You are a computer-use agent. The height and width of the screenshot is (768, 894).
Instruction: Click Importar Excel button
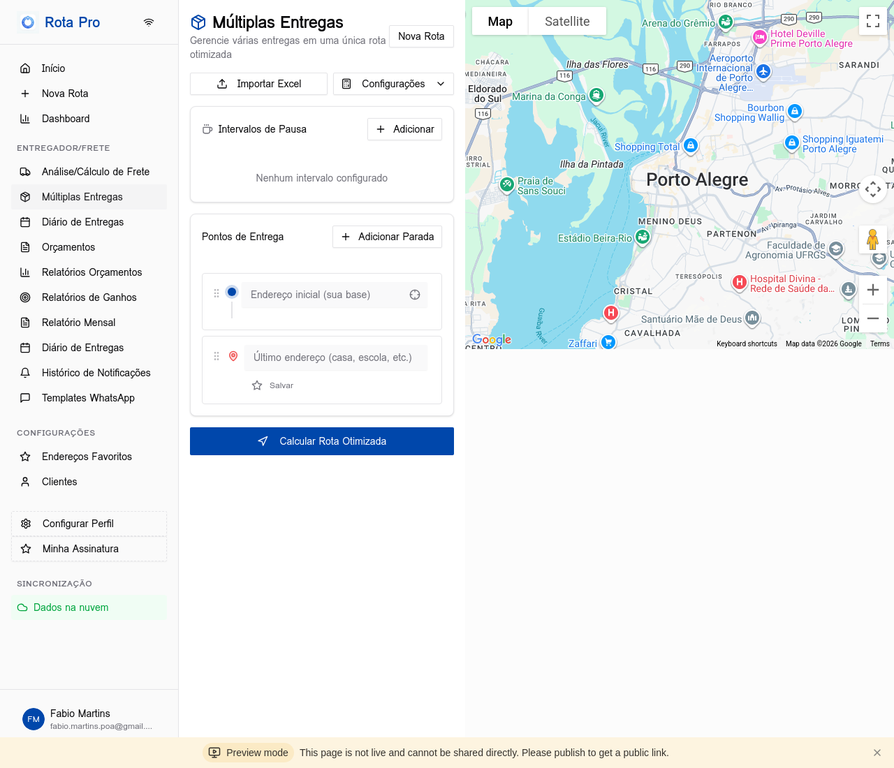[259, 84]
